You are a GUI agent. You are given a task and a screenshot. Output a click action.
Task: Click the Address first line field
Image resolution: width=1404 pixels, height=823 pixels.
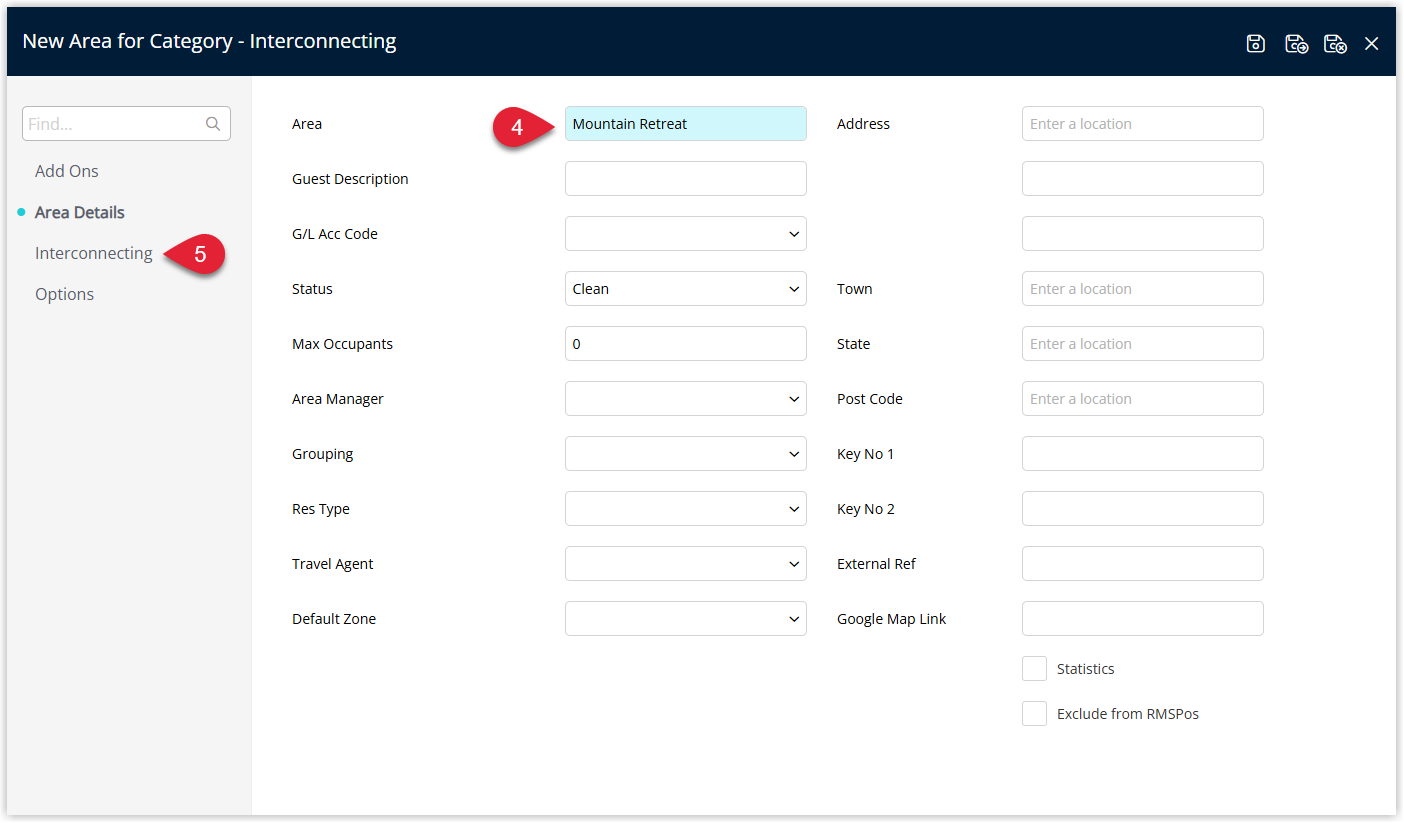(1143, 124)
